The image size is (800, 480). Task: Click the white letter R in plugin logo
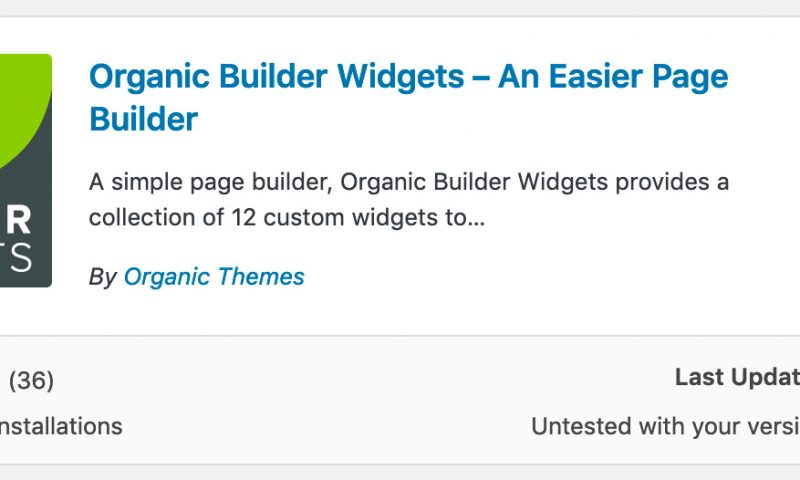point(19,219)
